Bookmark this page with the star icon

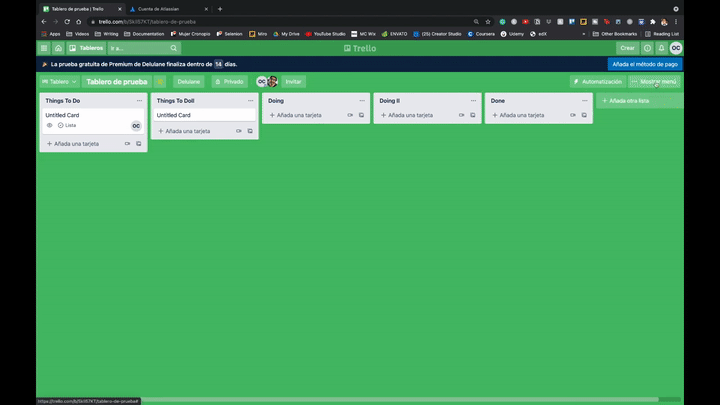click(488, 22)
